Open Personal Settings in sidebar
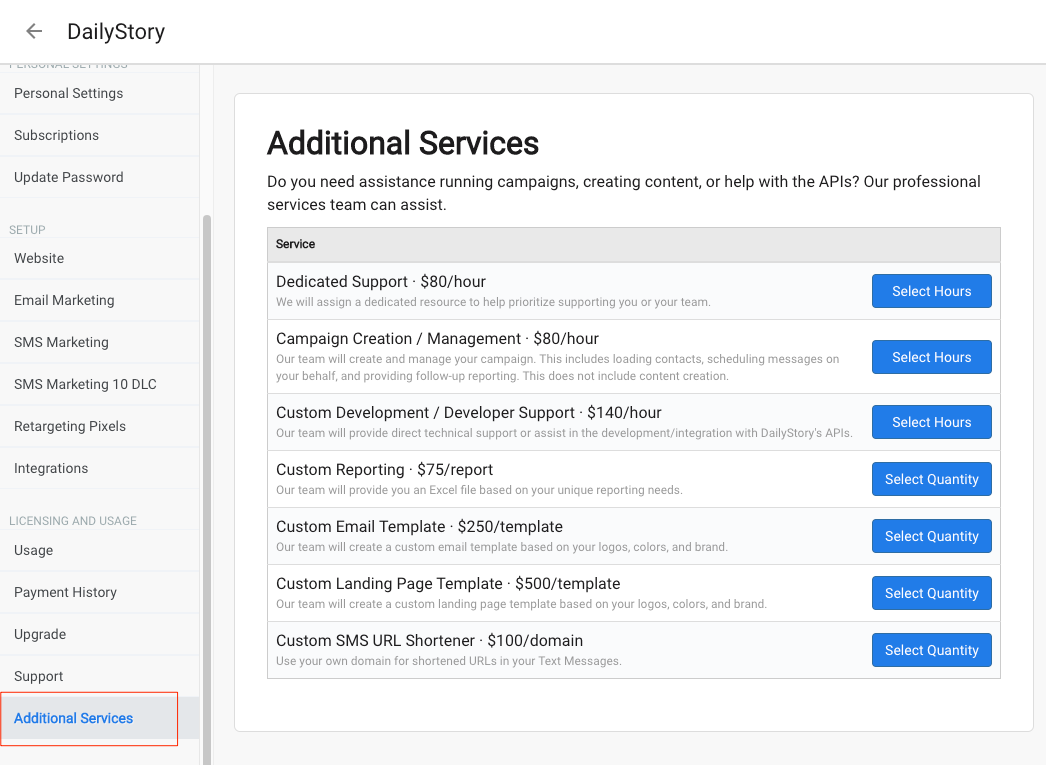The image size is (1046, 765). [x=68, y=93]
